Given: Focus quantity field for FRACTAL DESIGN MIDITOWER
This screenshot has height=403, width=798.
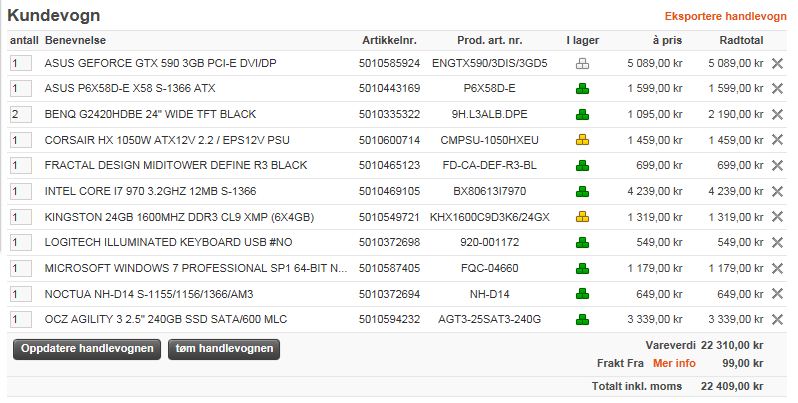Looking at the screenshot, I should [x=21, y=165].
